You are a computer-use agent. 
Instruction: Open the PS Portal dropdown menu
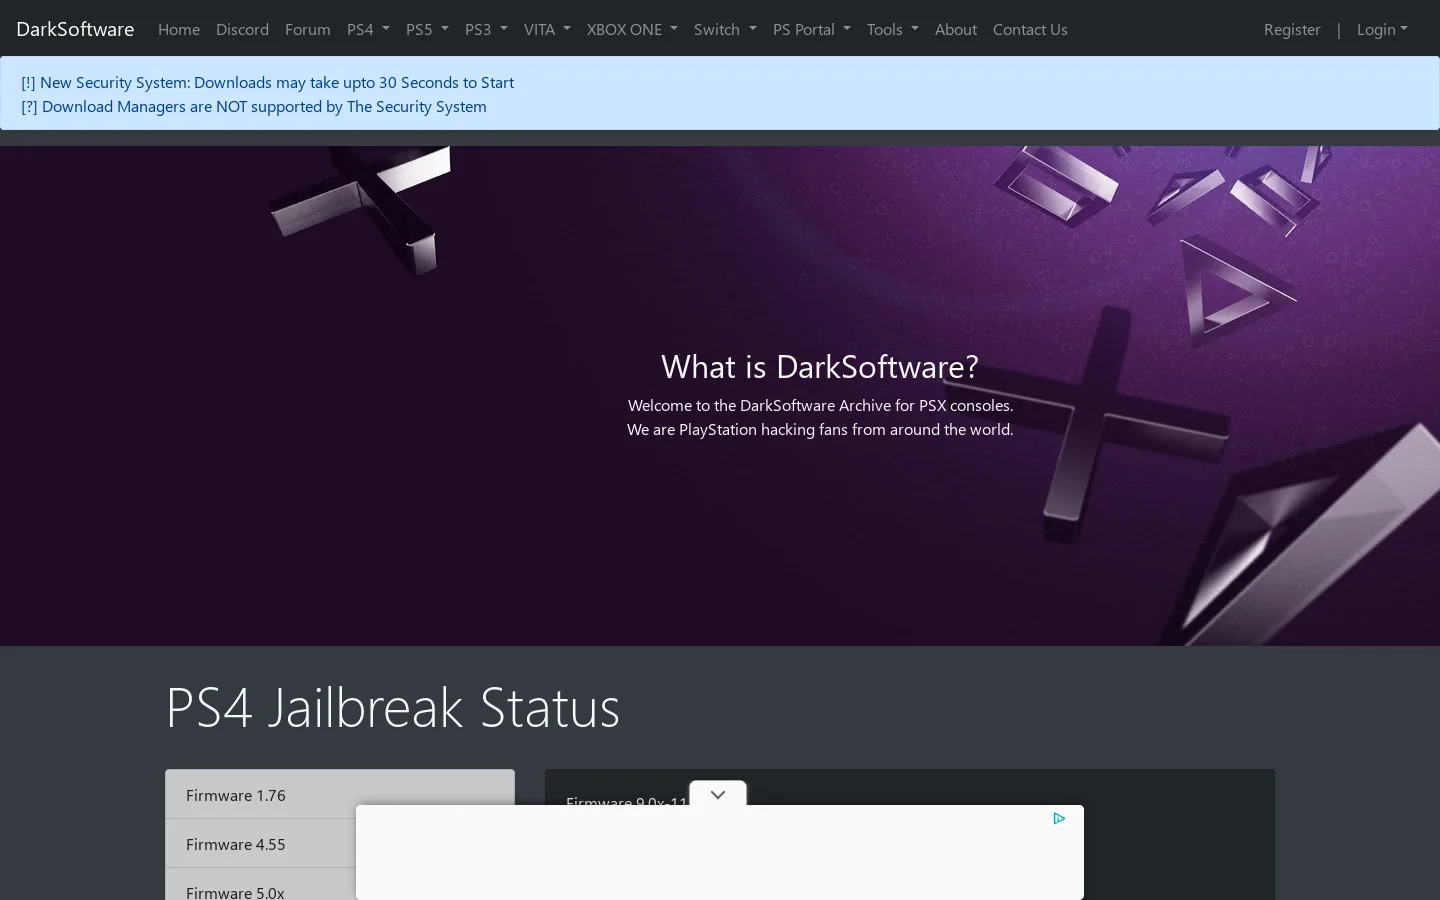coord(812,30)
